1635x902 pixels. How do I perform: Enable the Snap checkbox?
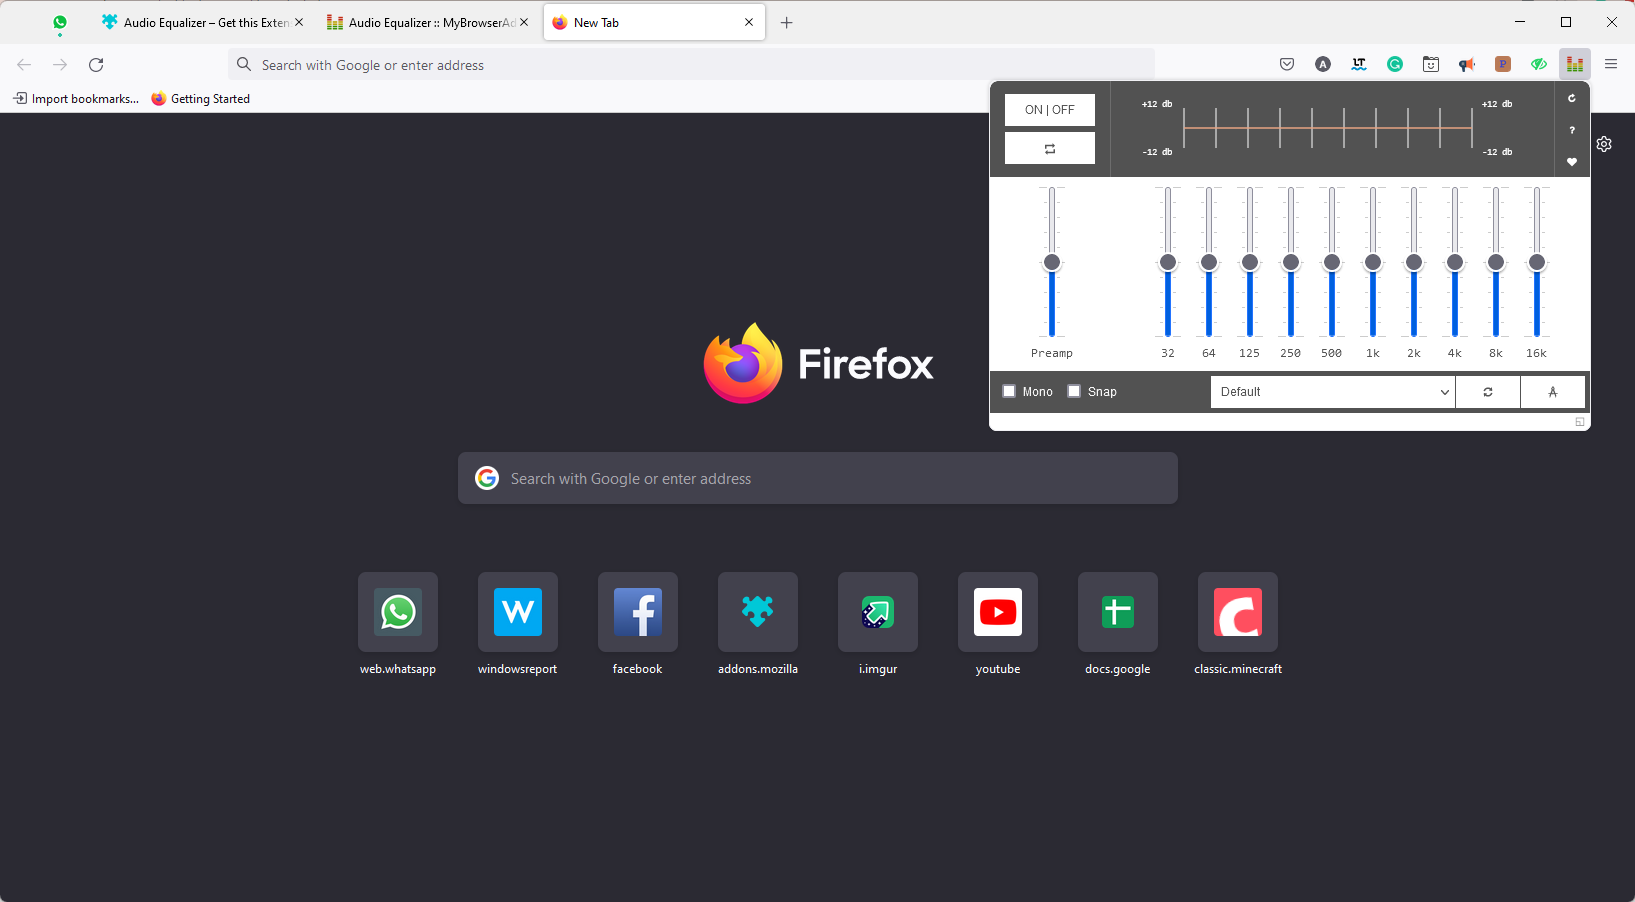[1074, 391]
